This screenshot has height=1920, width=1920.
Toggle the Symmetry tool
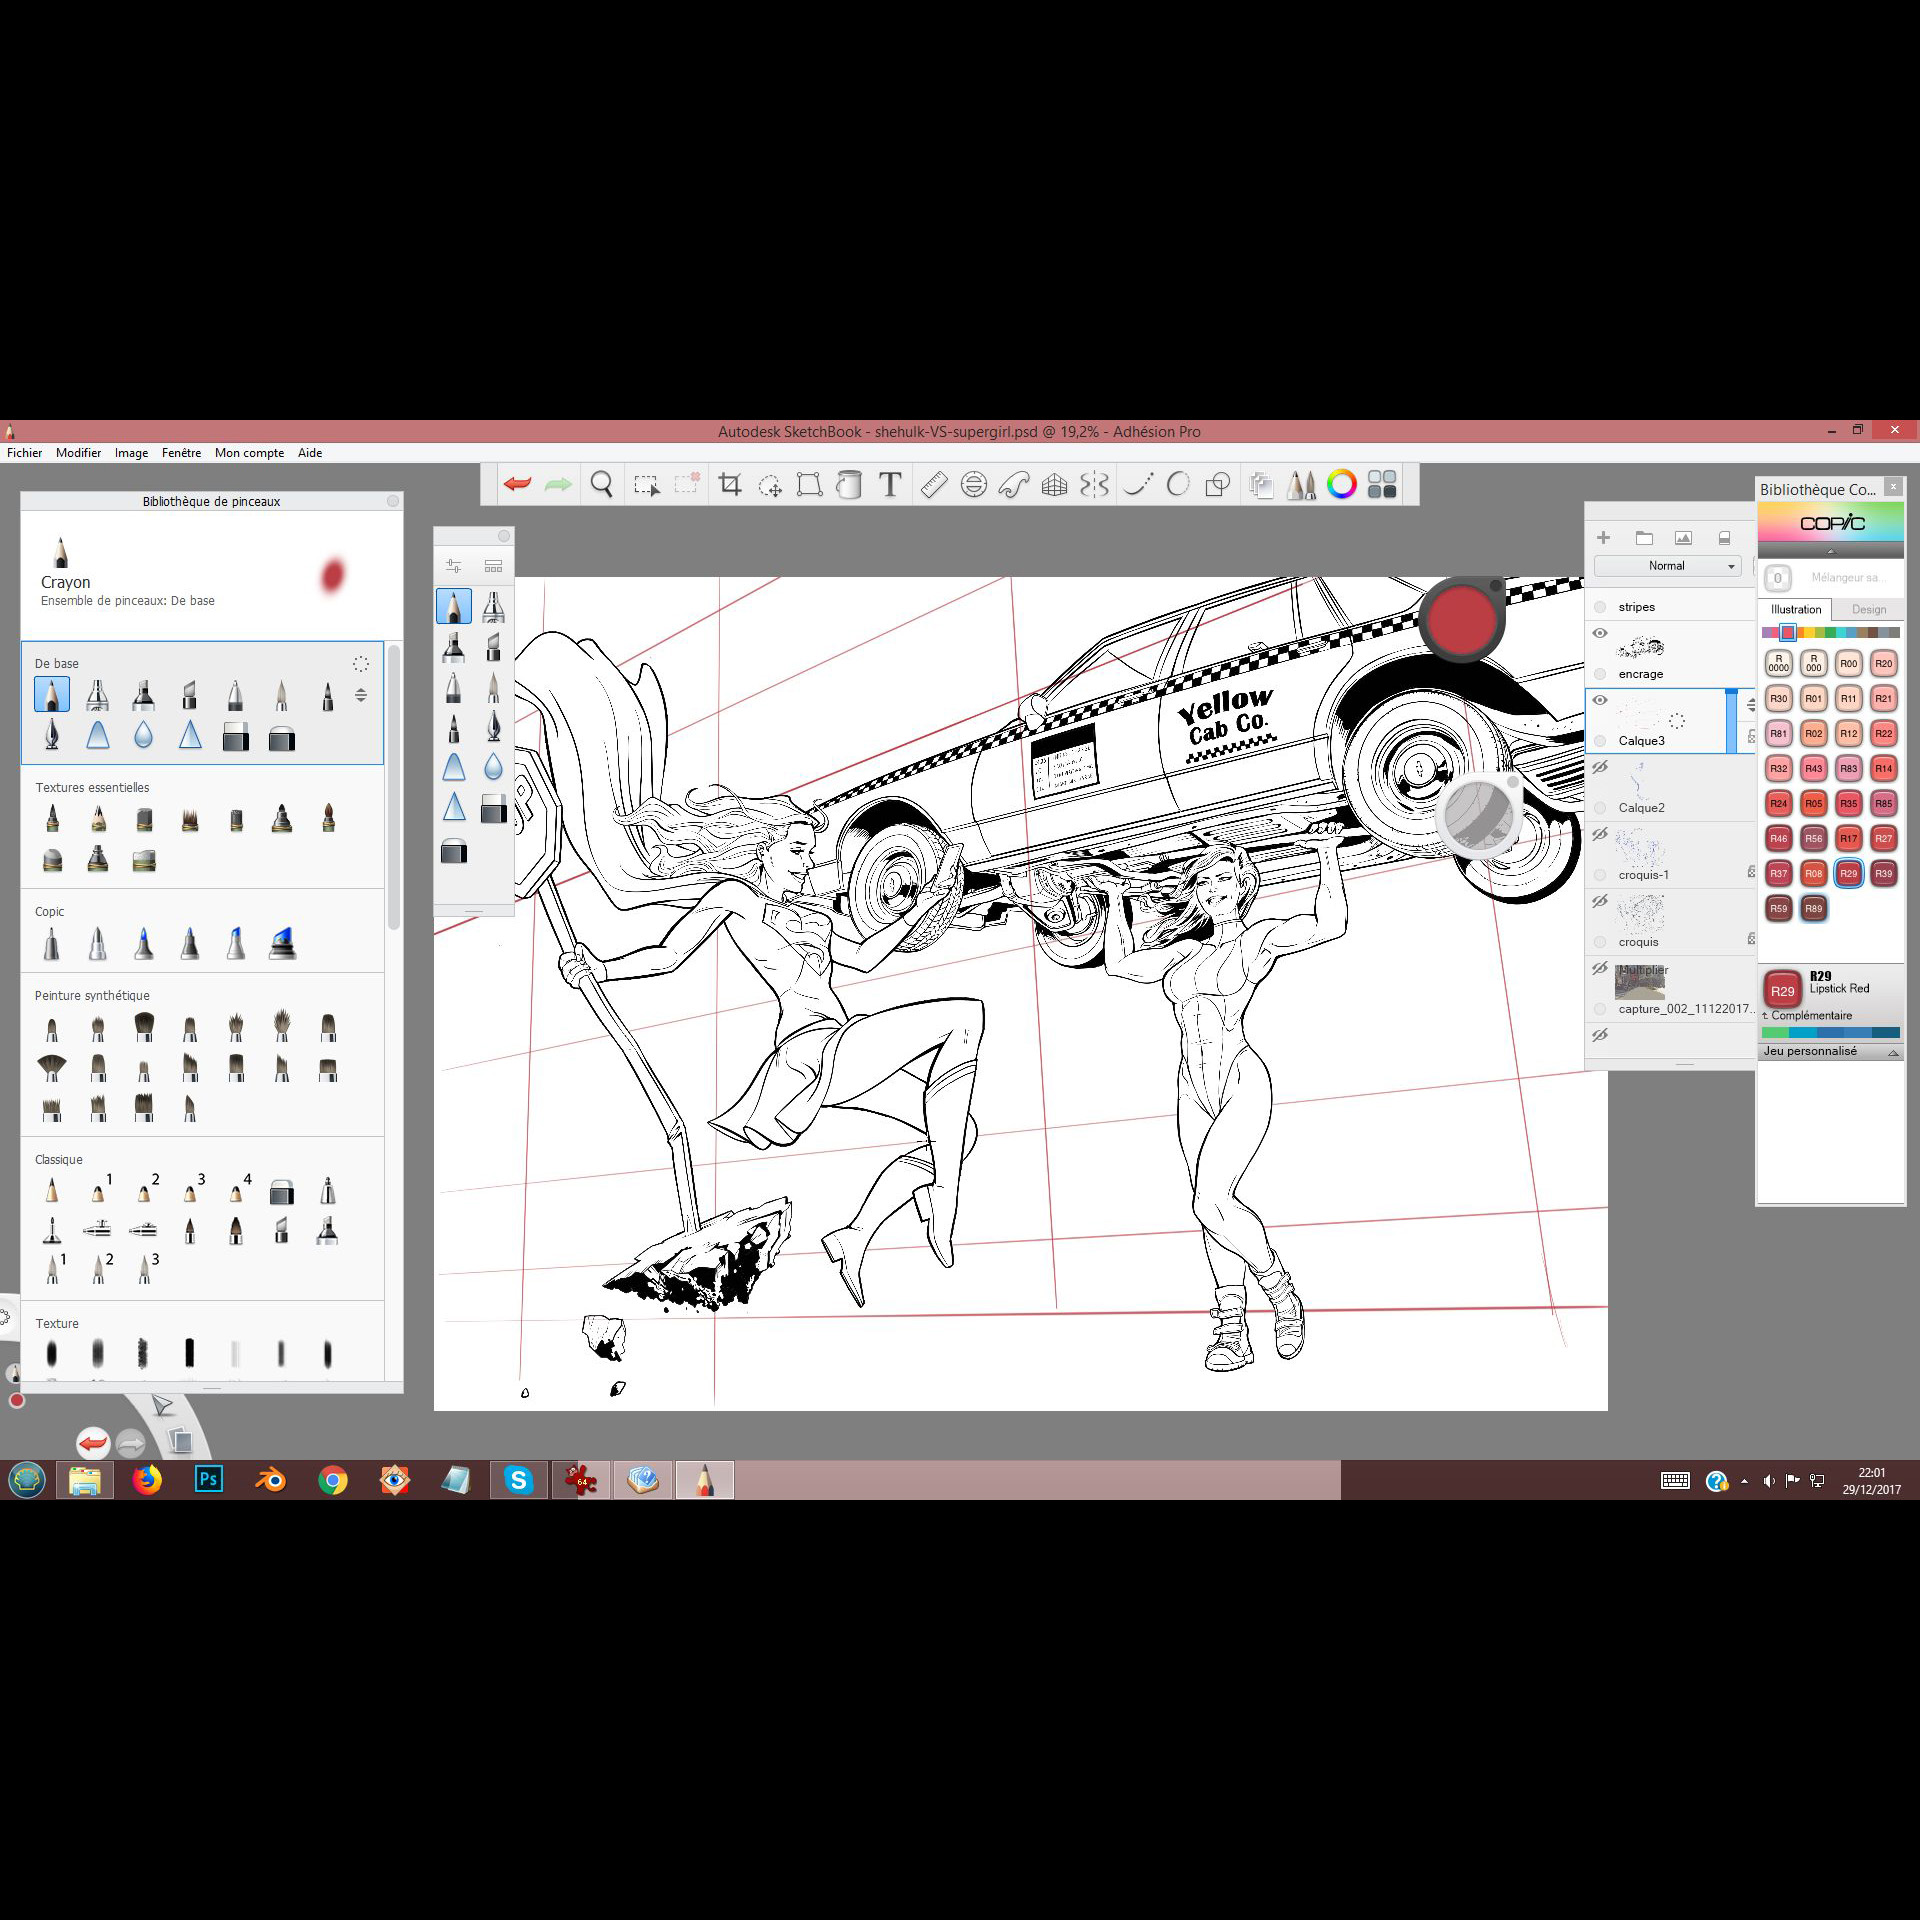1095,485
